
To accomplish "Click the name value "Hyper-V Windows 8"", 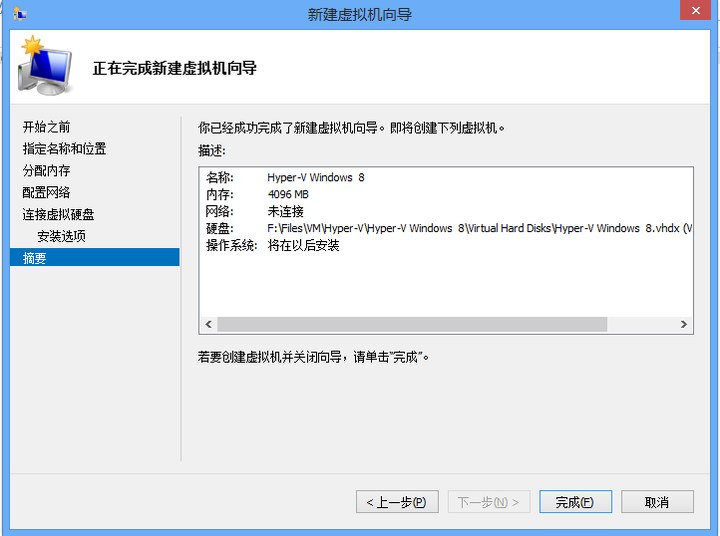I will [316, 177].
